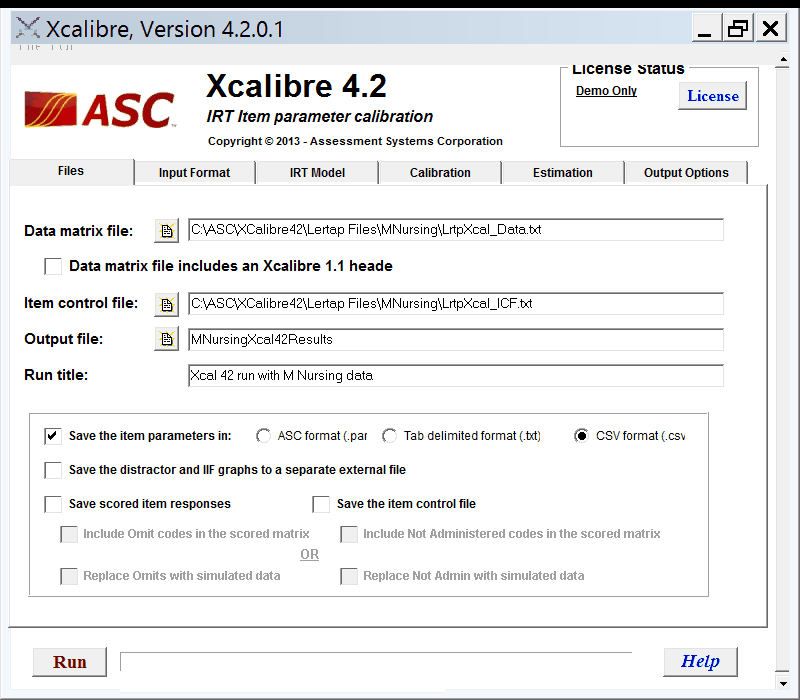Select the ASC format radio button
800x700 pixels.
point(263,436)
